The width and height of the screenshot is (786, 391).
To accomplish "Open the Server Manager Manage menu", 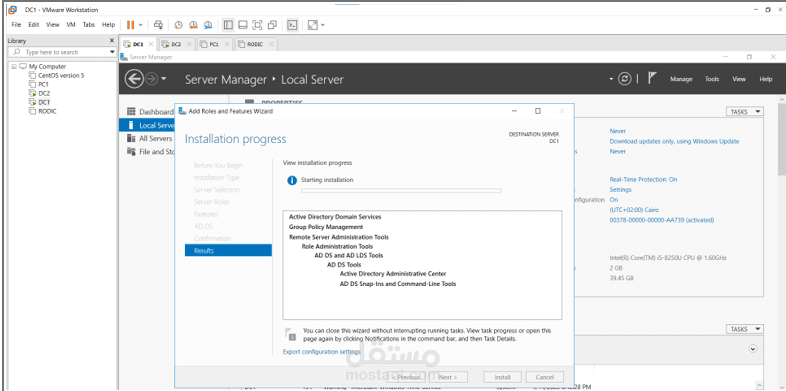I will pos(681,79).
